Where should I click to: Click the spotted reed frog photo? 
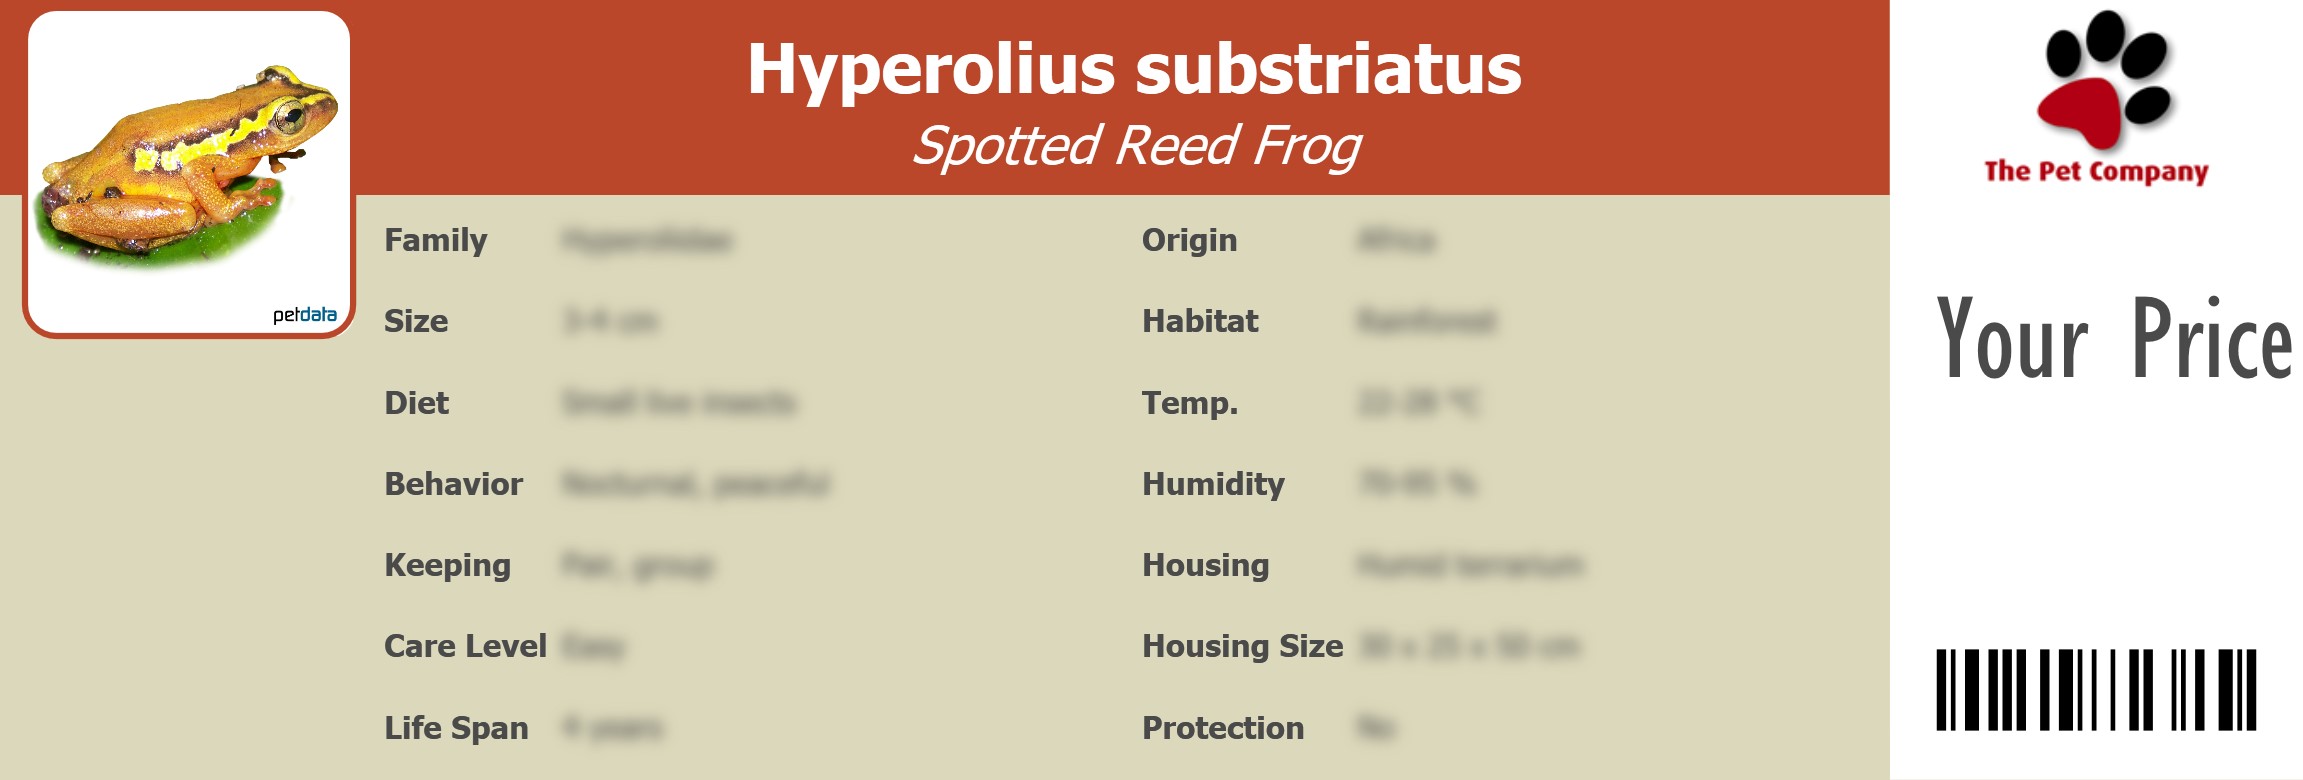coord(188,165)
